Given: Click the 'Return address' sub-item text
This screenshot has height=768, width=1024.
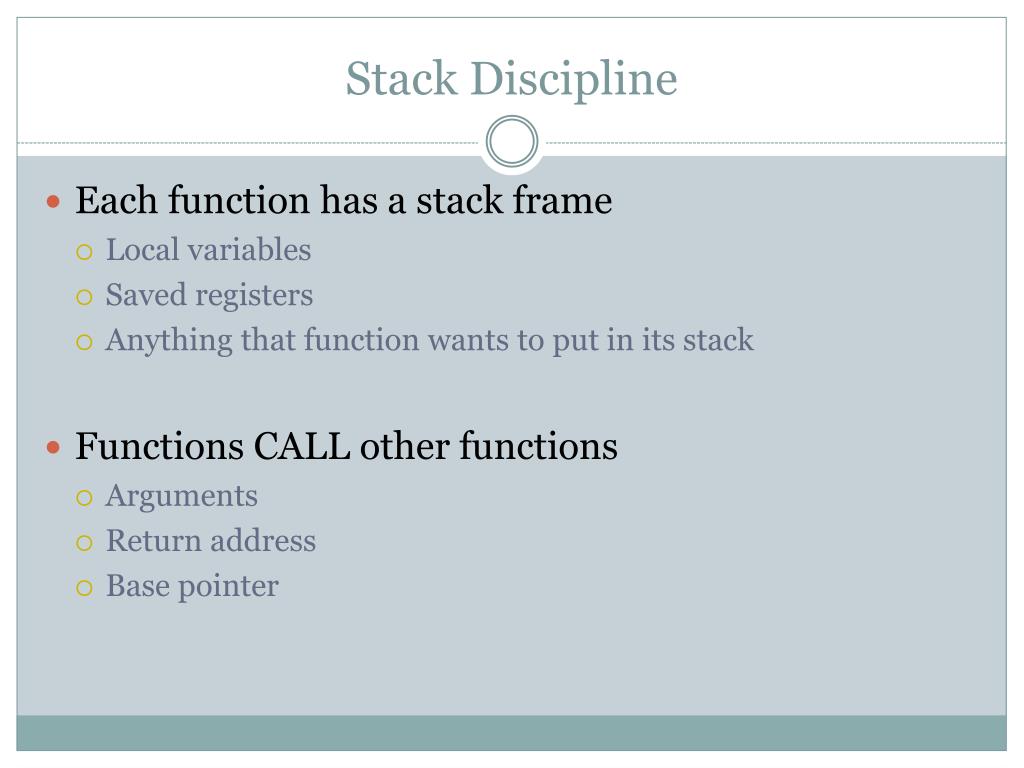Looking at the screenshot, I should pos(211,541).
